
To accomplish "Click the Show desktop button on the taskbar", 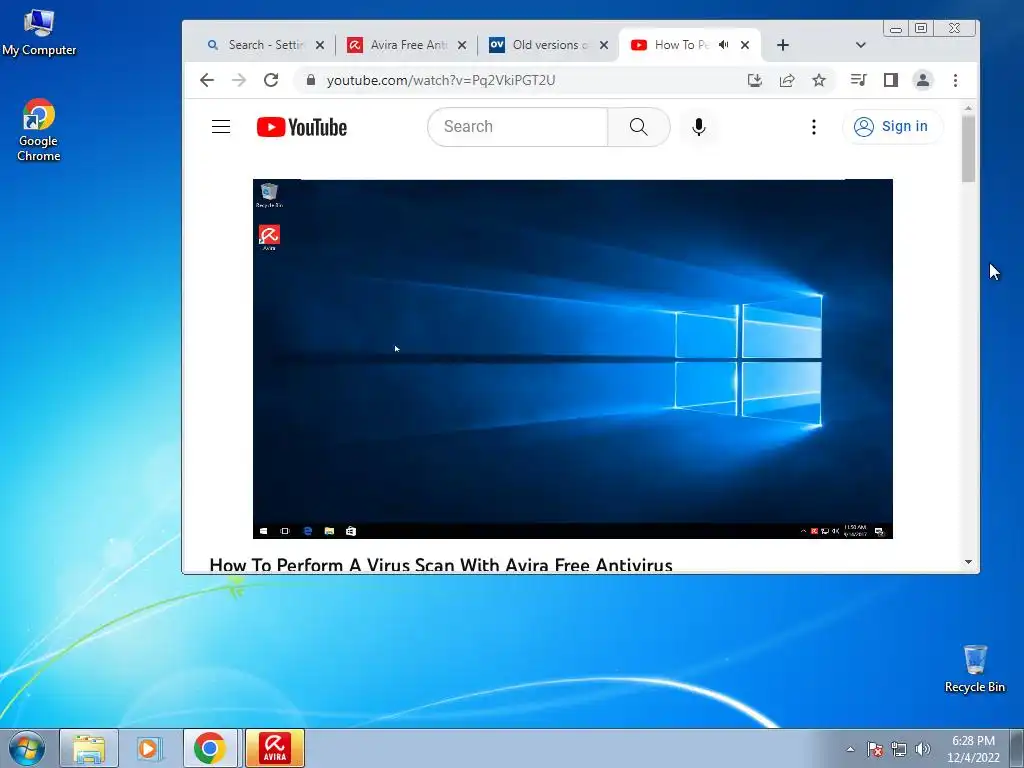I will pos(1017,748).
